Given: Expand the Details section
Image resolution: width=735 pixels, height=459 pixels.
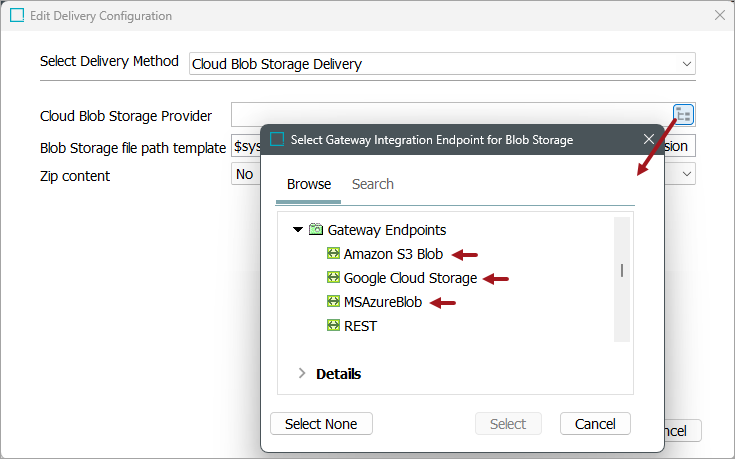Looking at the screenshot, I should 303,374.
